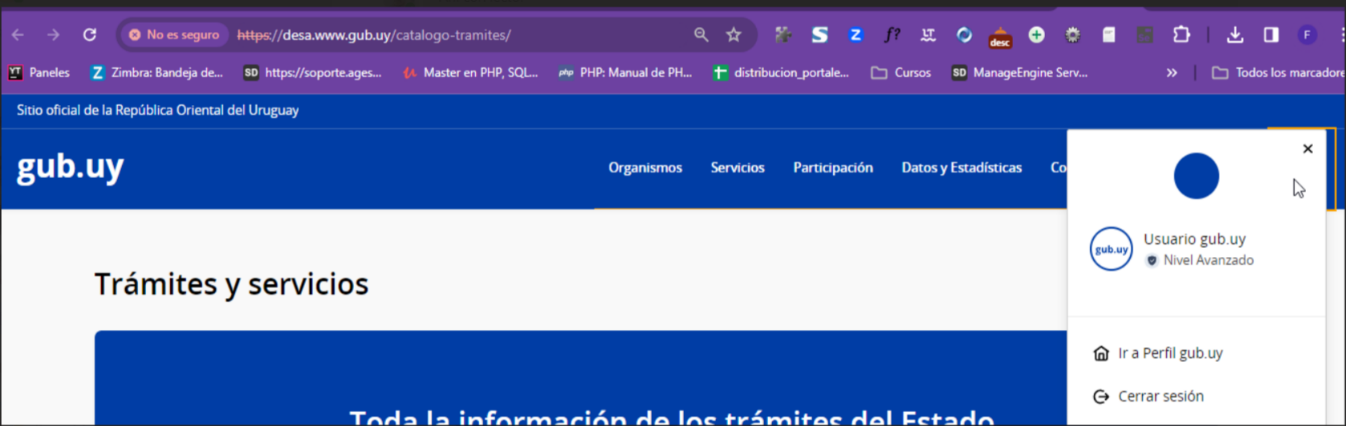Open the Organismos menu
The height and width of the screenshot is (426, 1346).
(645, 168)
